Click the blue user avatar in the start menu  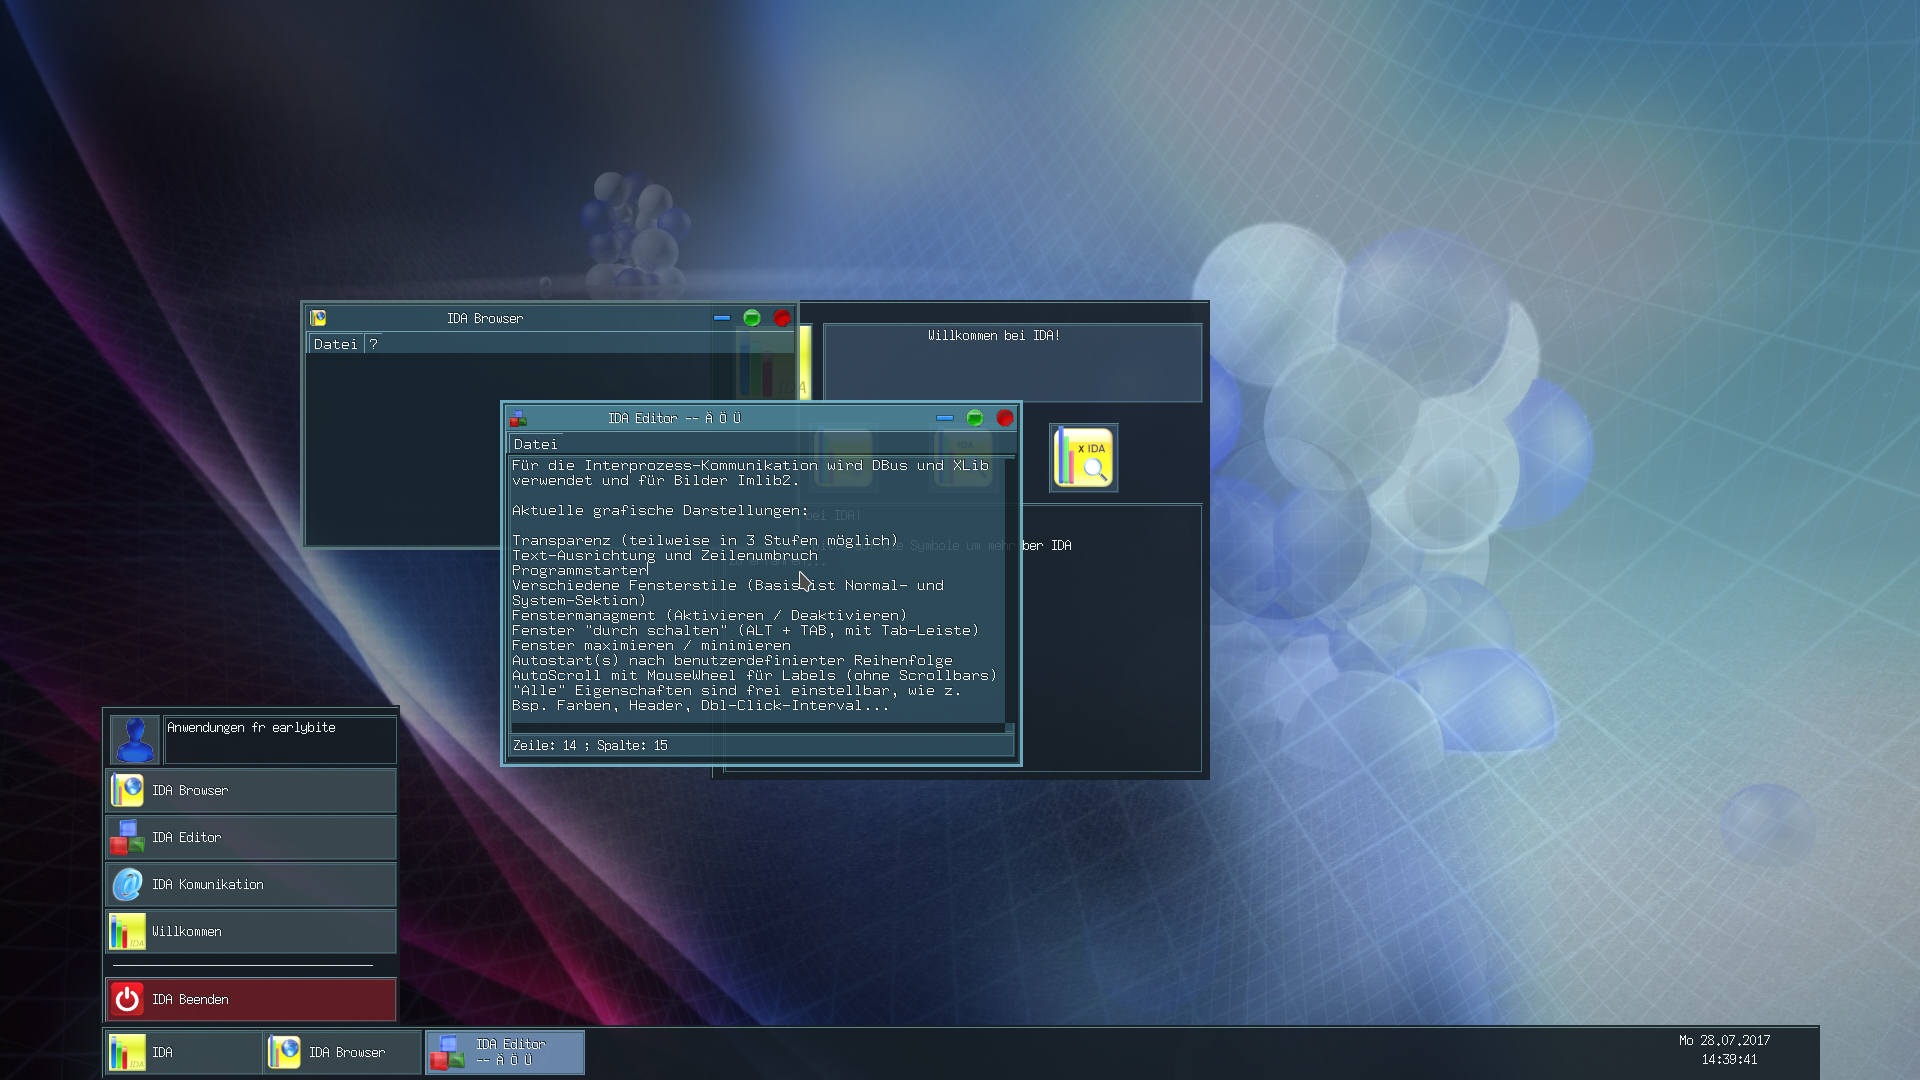coord(134,739)
